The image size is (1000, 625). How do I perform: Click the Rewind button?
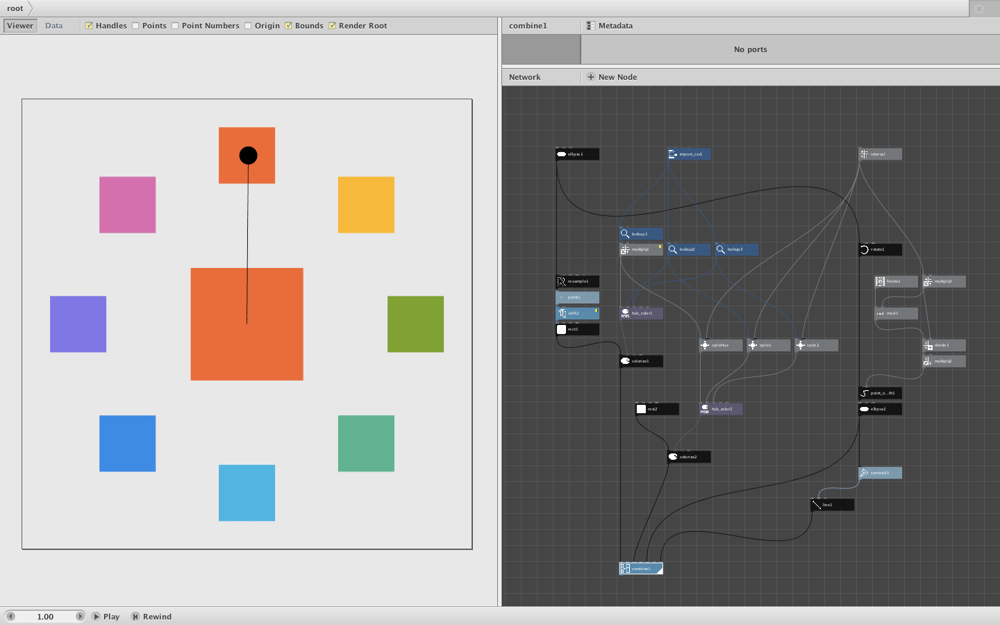[x=151, y=617]
